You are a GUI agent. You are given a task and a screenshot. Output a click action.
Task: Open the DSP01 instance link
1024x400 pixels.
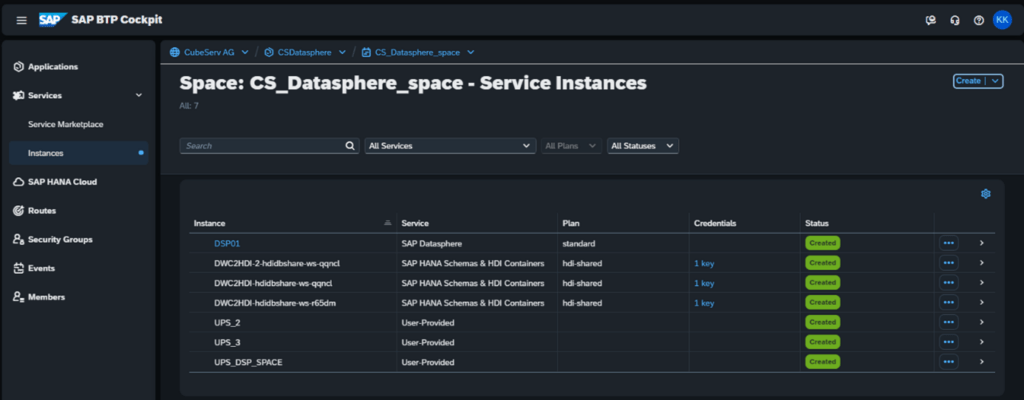(x=227, y=243)
